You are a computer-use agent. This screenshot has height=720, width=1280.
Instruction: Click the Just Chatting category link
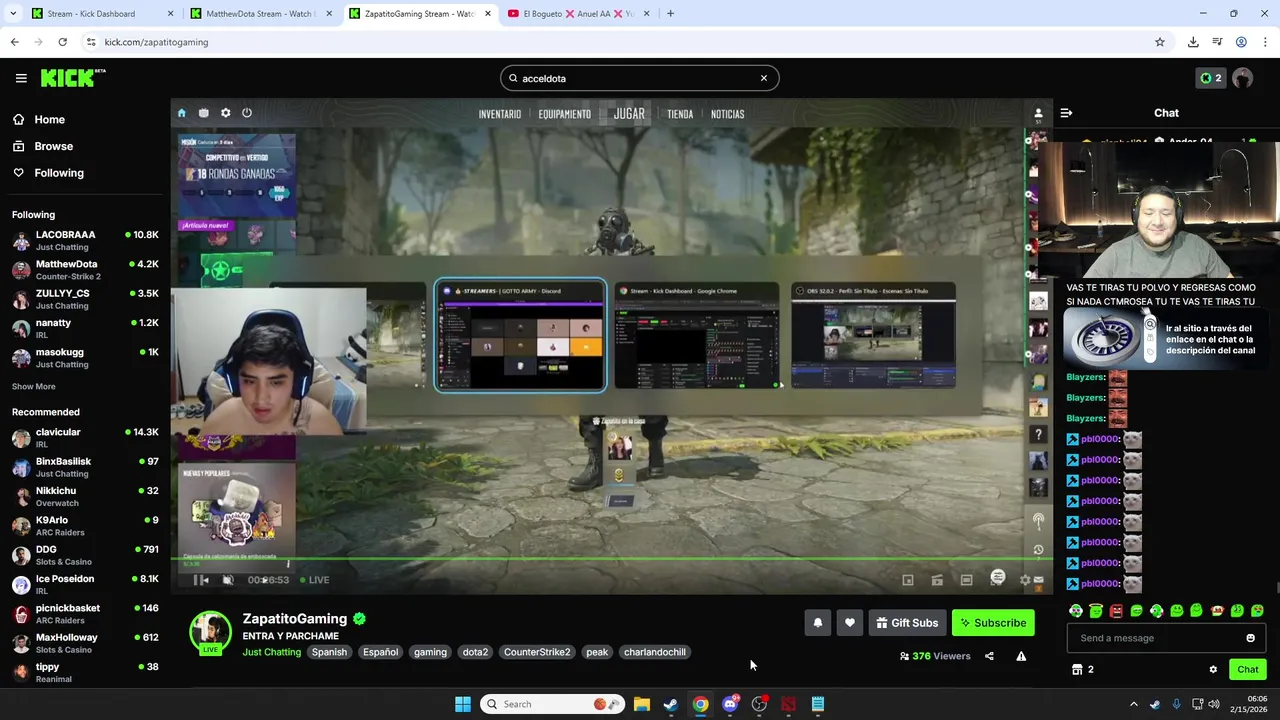[271, 652]
